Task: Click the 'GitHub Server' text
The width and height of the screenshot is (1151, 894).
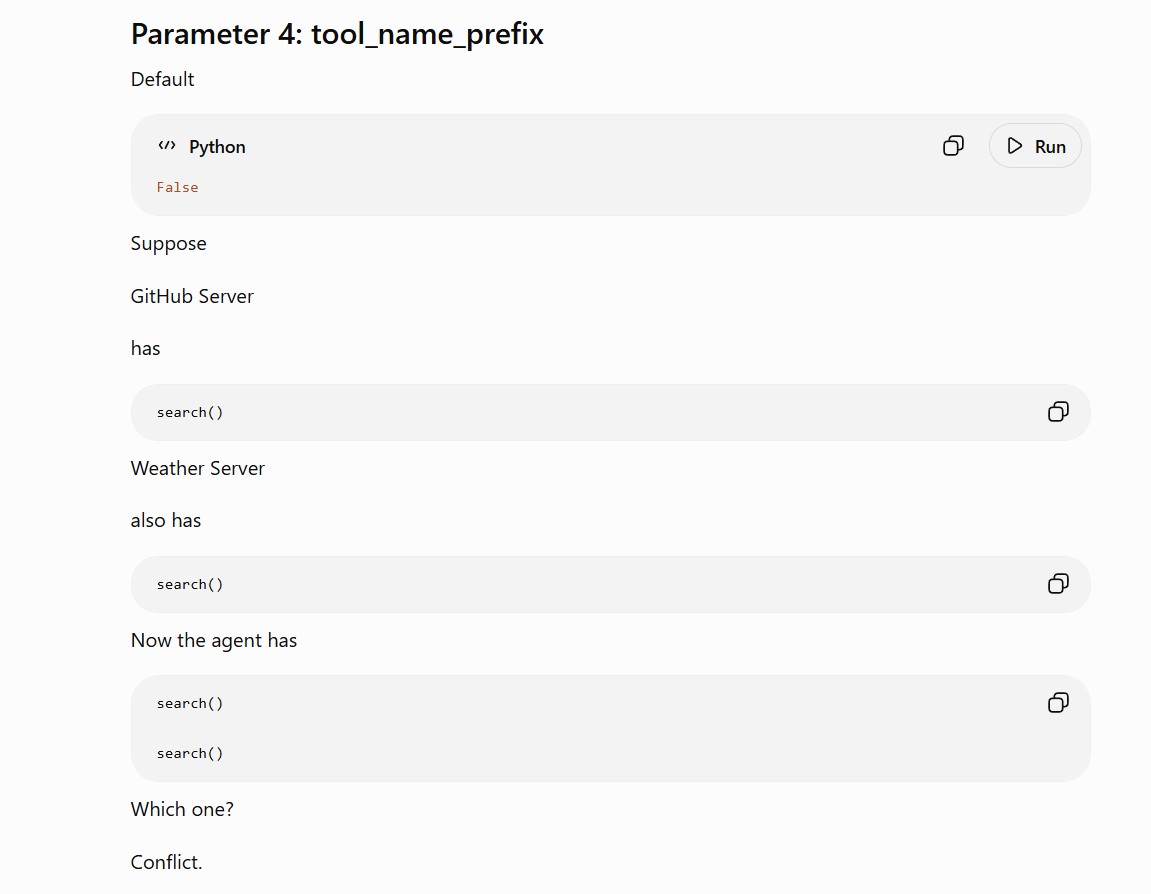Action: pyautogui.click(x=192, y=296)
